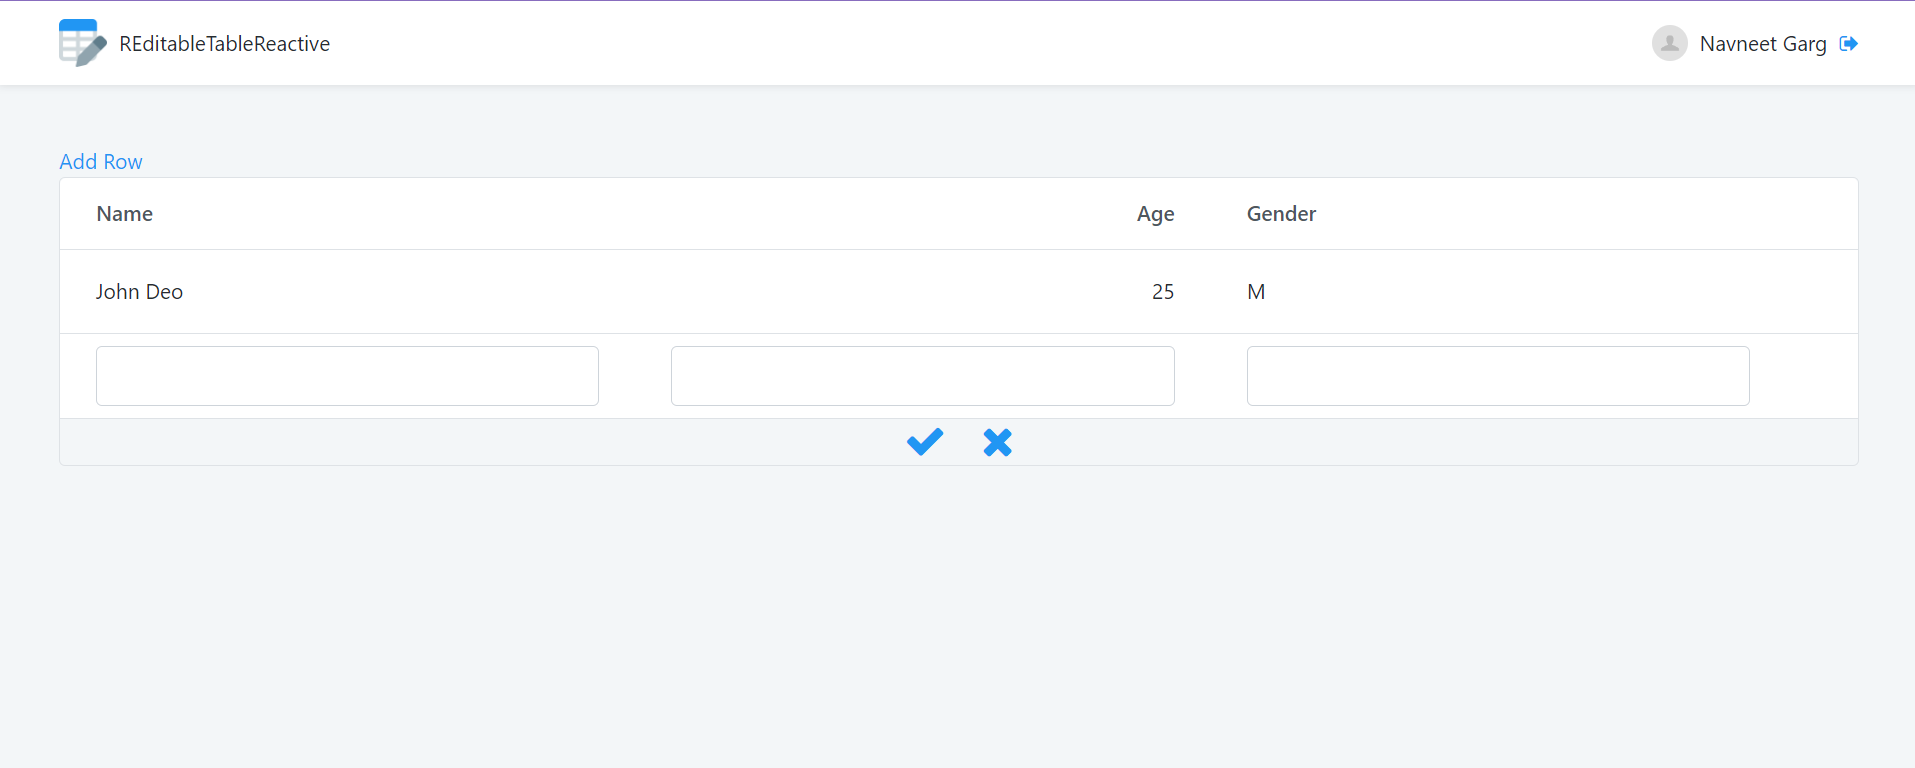Select the age cell showing 25
This screenshot has height=768, width=1915.
pos(1163,292)
